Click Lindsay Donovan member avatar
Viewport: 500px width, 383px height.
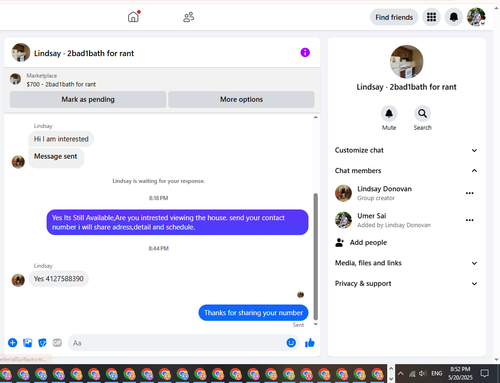(x=343, y=193)
